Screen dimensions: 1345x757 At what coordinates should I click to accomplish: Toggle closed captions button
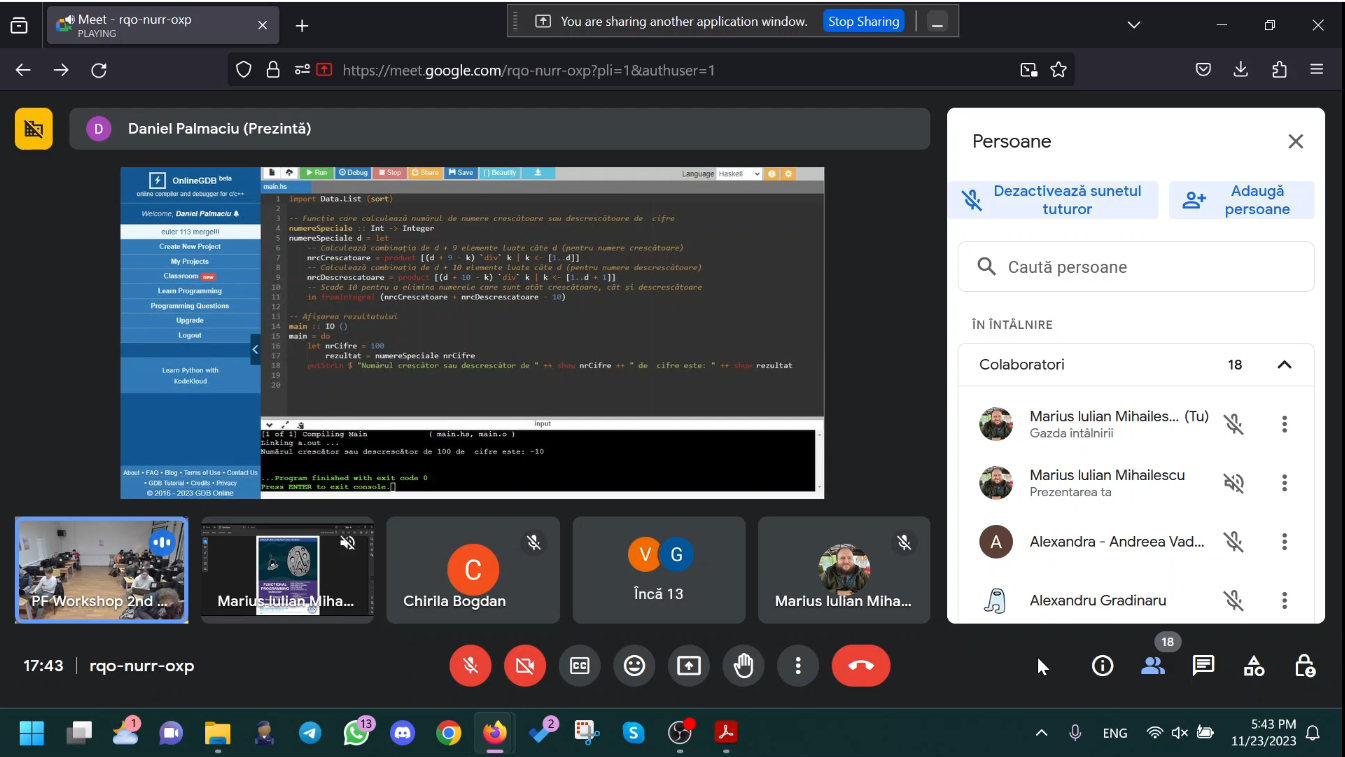point(580,666)
